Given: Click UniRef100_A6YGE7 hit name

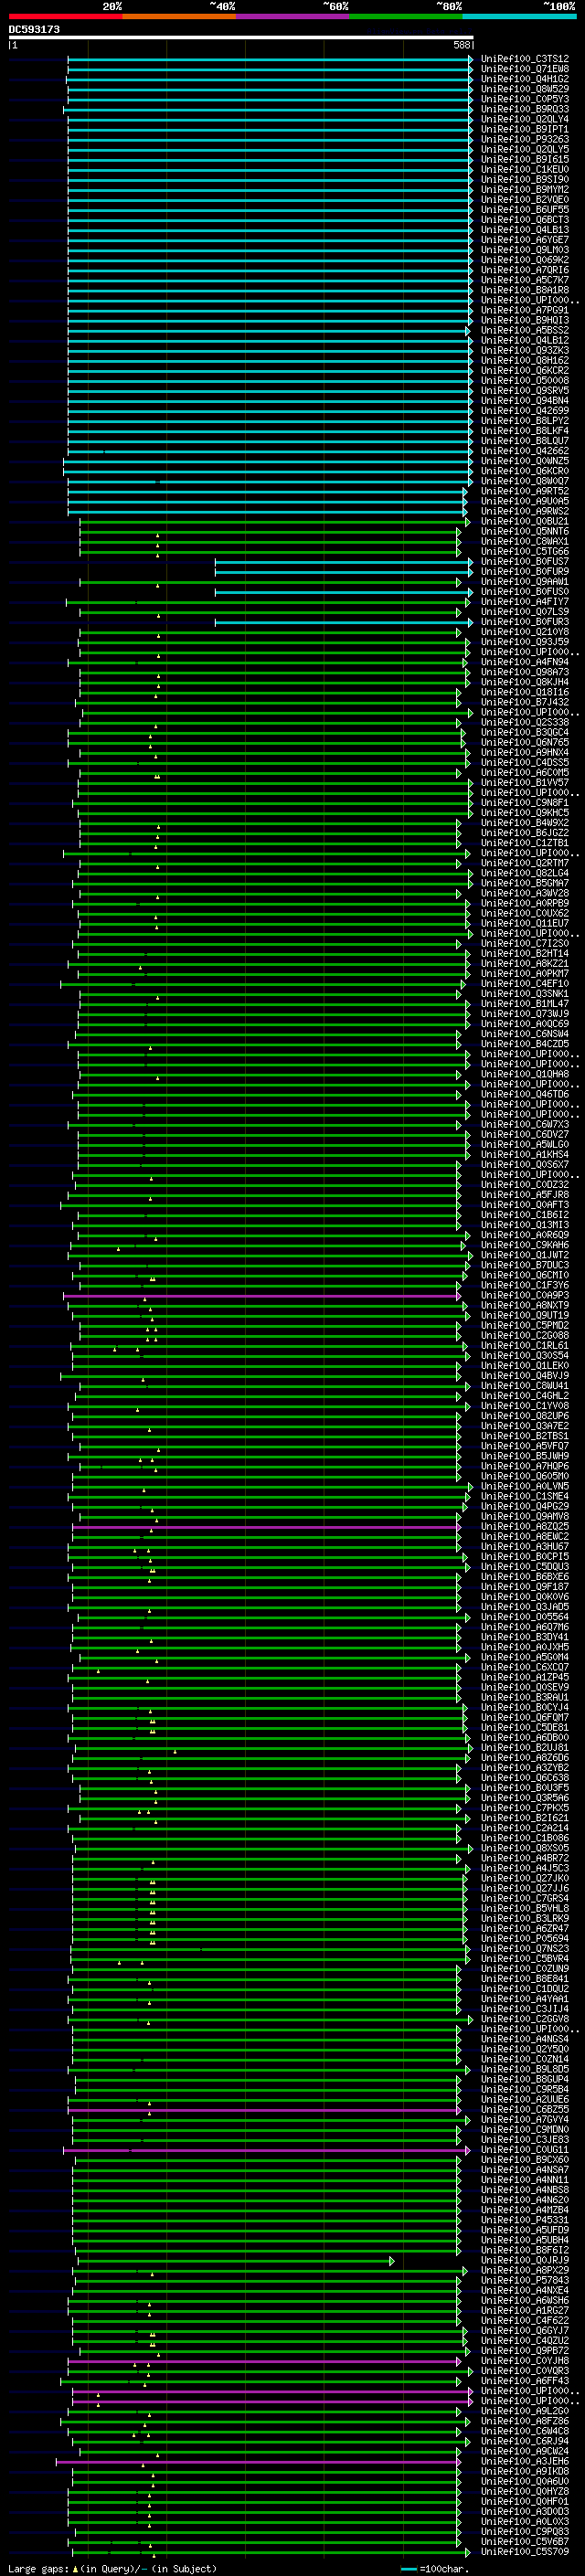Looking at the screenshot, I should coord(525,240).
